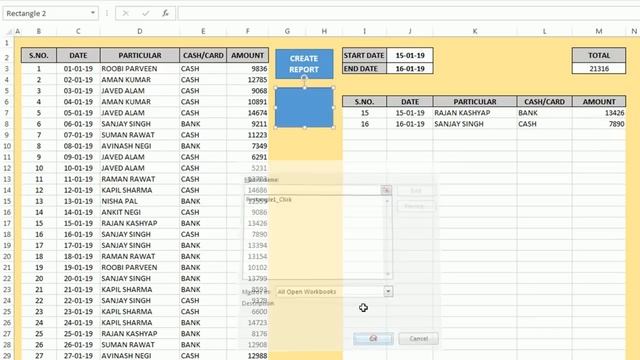The height and width of the screenshot is (360, 640).
Task: Select column D header
Action: click(x=140, y=31)
